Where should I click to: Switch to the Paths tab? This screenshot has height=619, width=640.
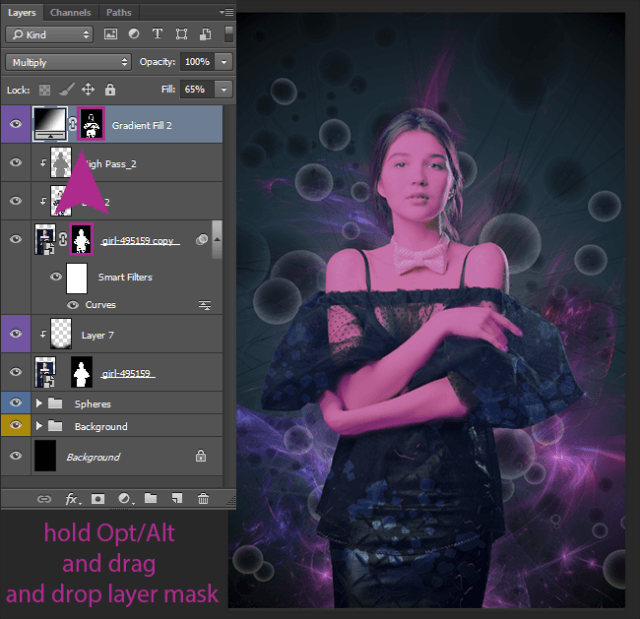[118, 13]
